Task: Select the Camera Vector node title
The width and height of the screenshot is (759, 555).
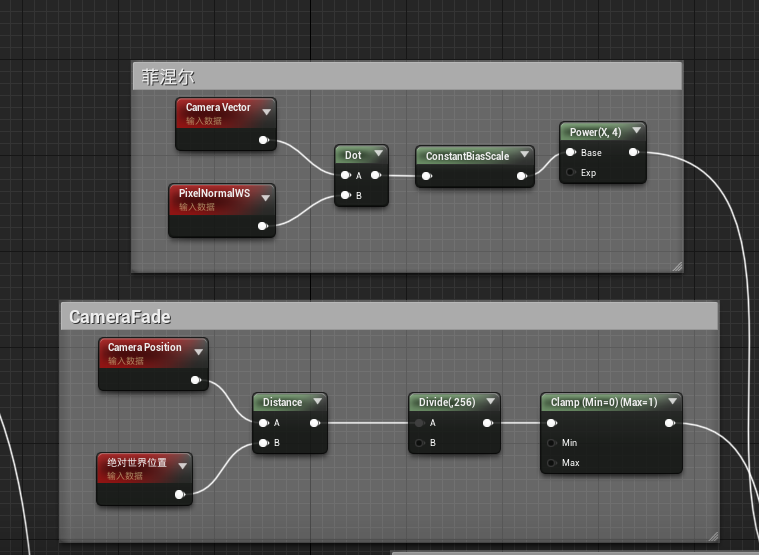Action: [x=218, y=107]
